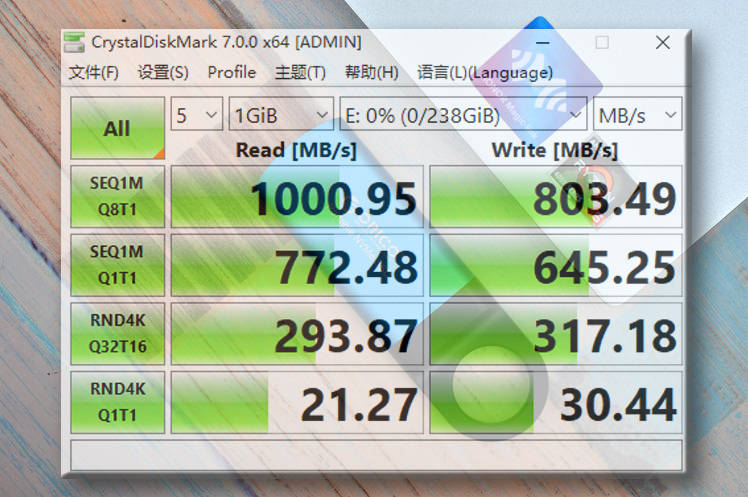Click the Read [MB/s] column header
This screenshot has width=748, height=497.
point(296,150)
